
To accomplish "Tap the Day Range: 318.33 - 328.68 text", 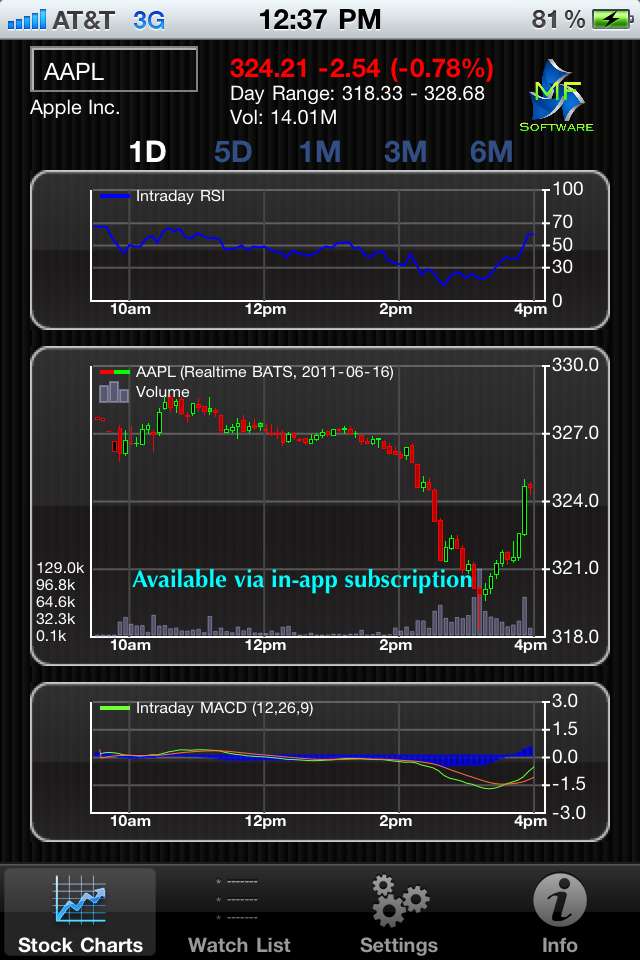I will point(357,94).
